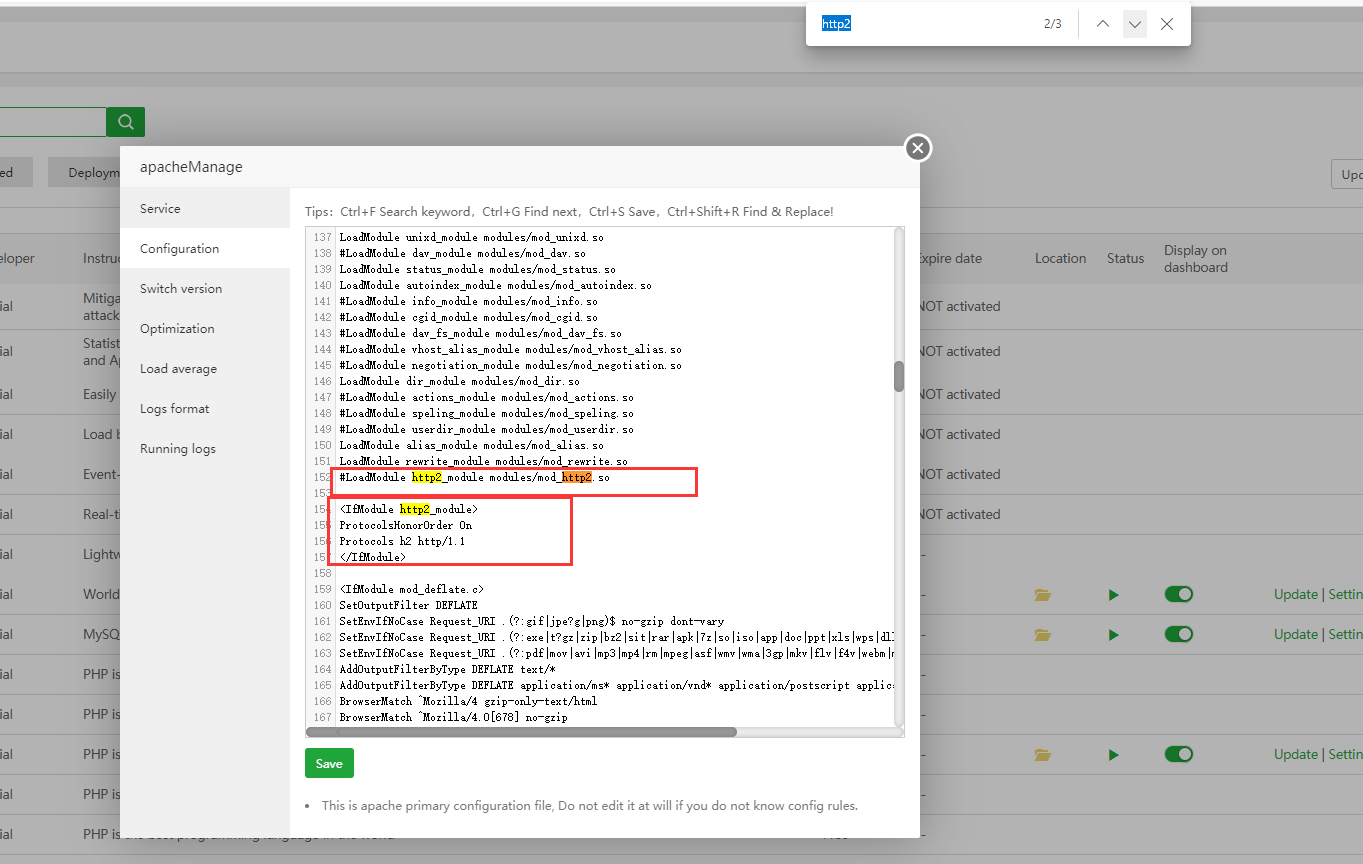The height and width of the screenshot is (864, 1363).
Task: Click the BrowserMatch gzip-only-text/html line
Action: (x=468, y=702)
